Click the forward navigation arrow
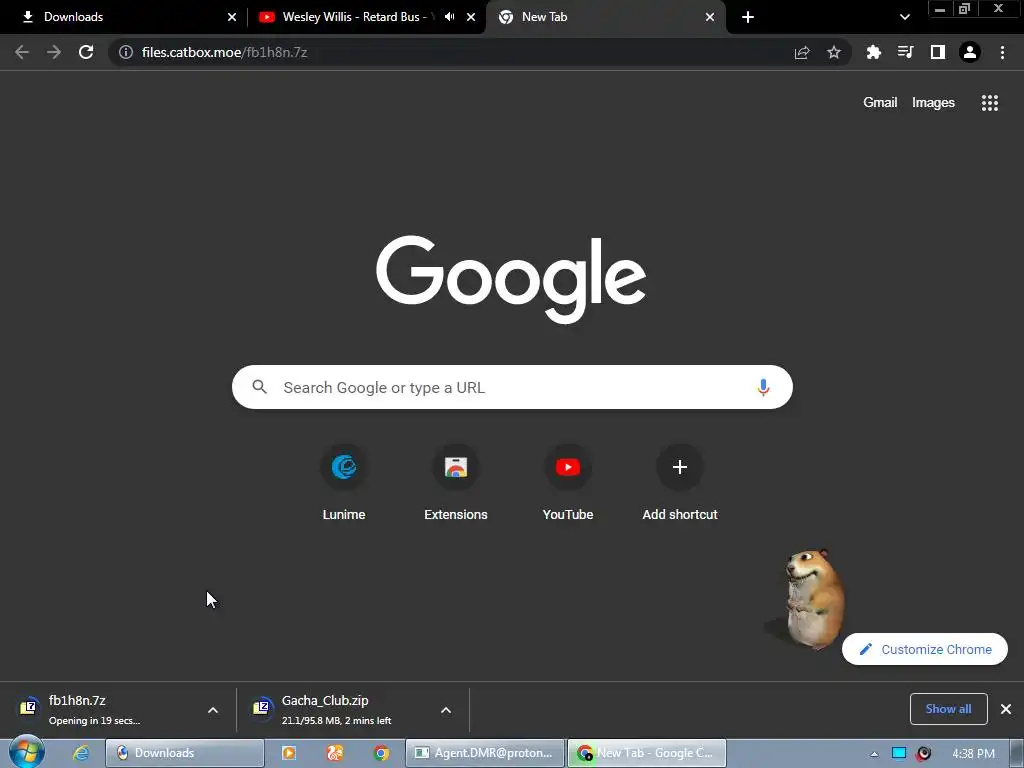Viewport: 1024px width, 768px height. pyautogui.click(x=54, y=52)
